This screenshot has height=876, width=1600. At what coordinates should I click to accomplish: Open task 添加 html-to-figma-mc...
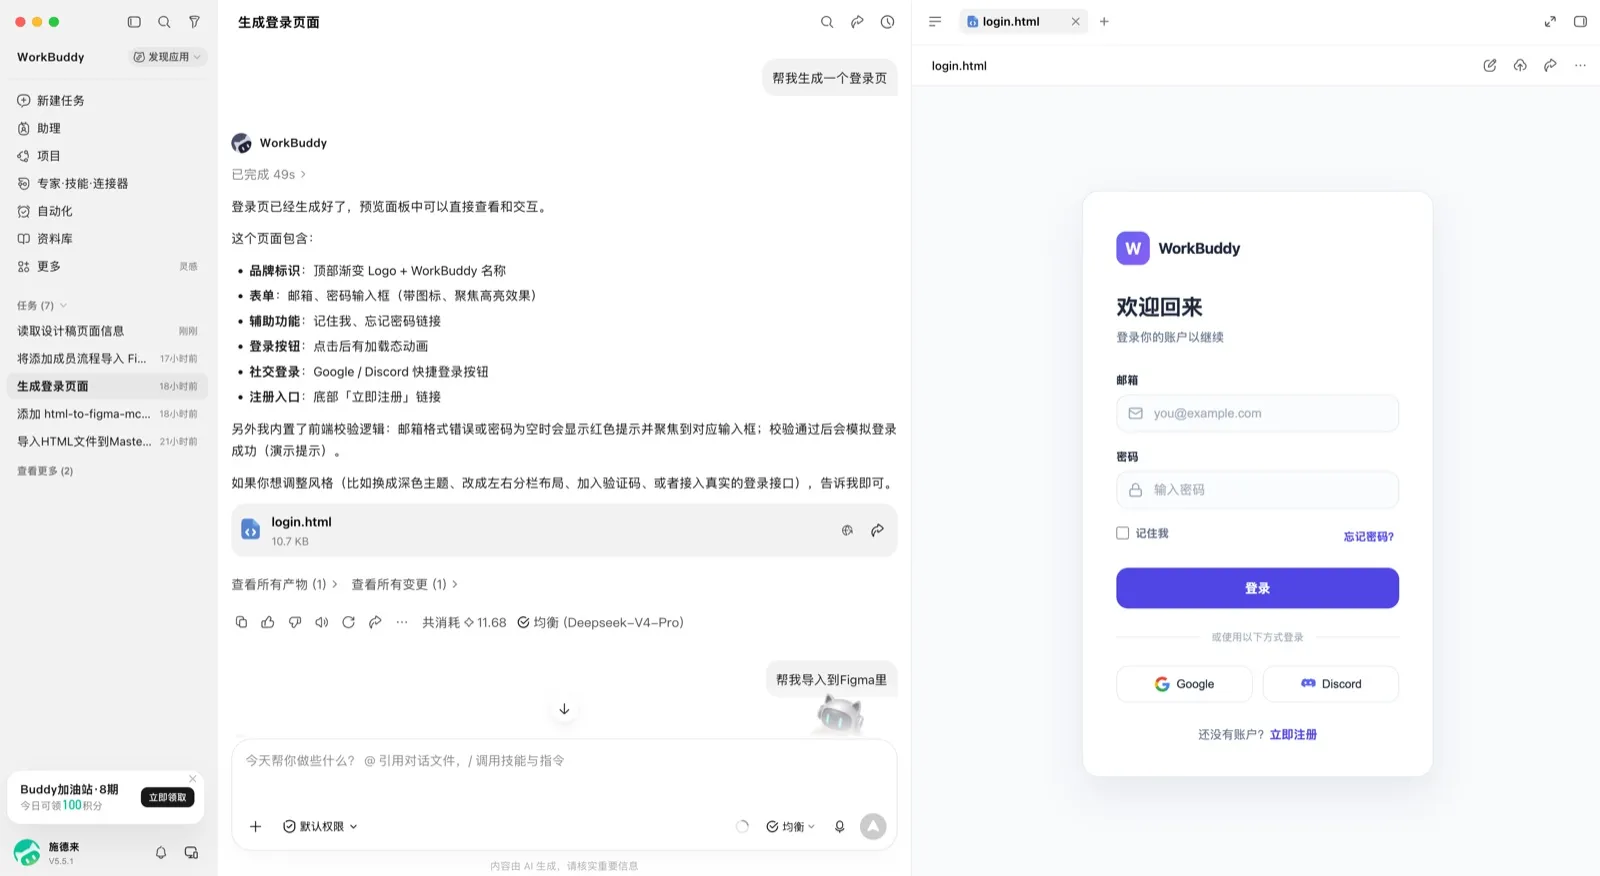pos(108,414)
